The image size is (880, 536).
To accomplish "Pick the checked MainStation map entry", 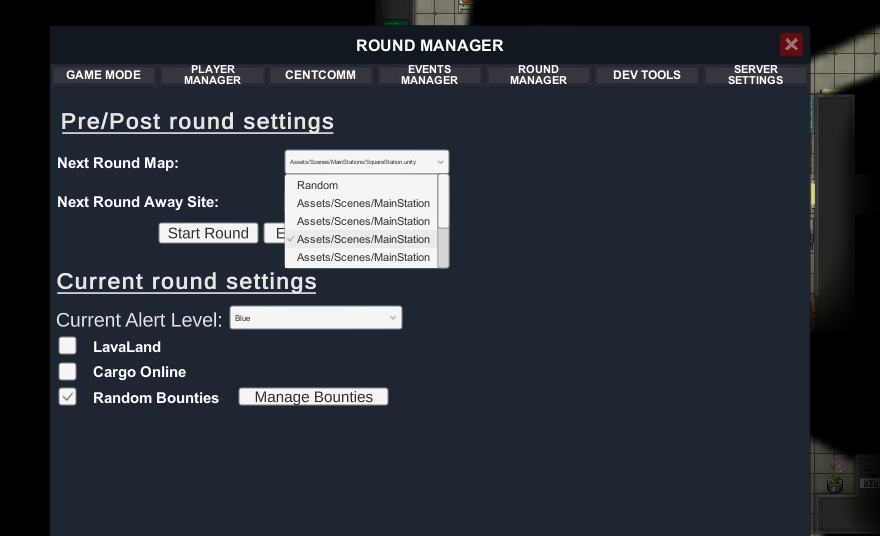I will click(x=361, y=239).
